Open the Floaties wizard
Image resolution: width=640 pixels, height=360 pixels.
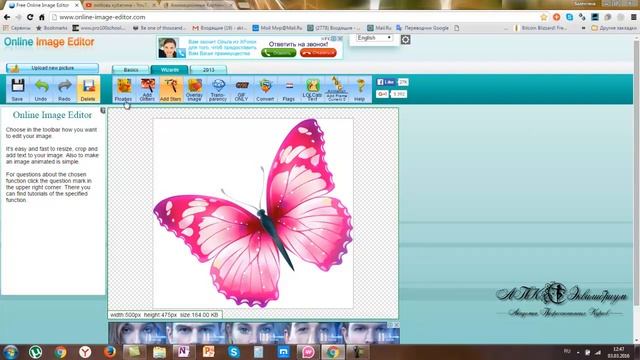123,89
